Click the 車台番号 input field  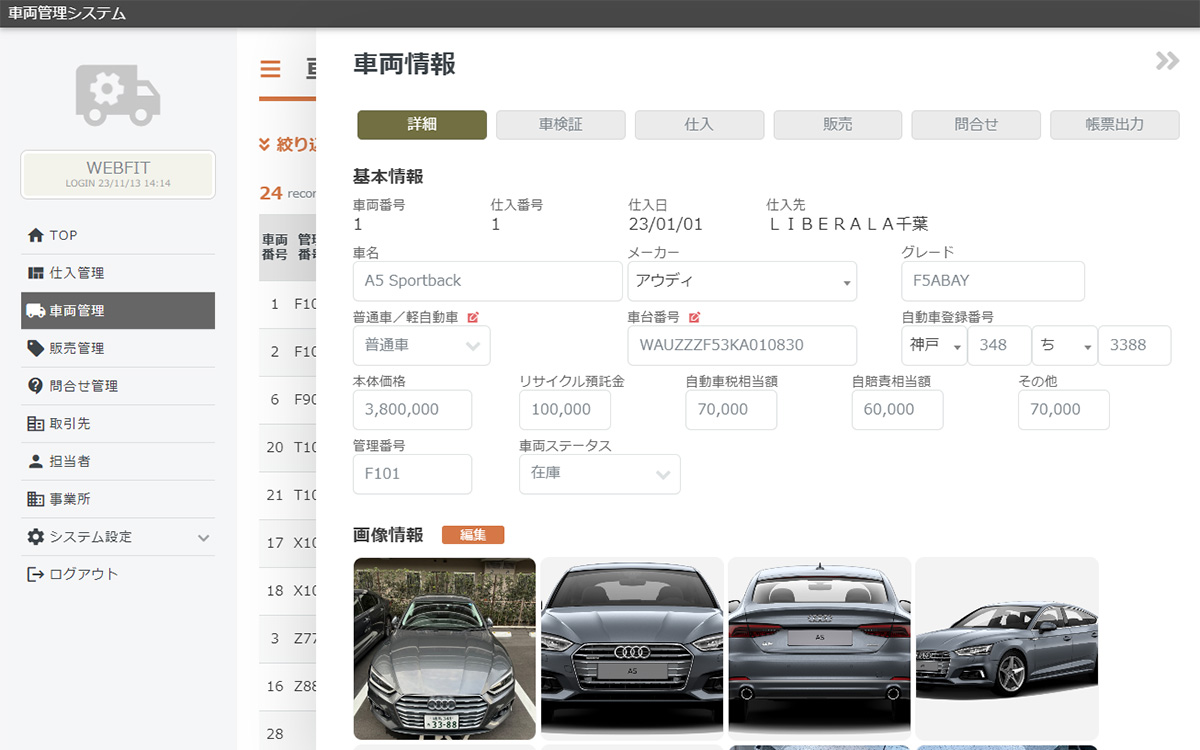[x=742, y=345]
